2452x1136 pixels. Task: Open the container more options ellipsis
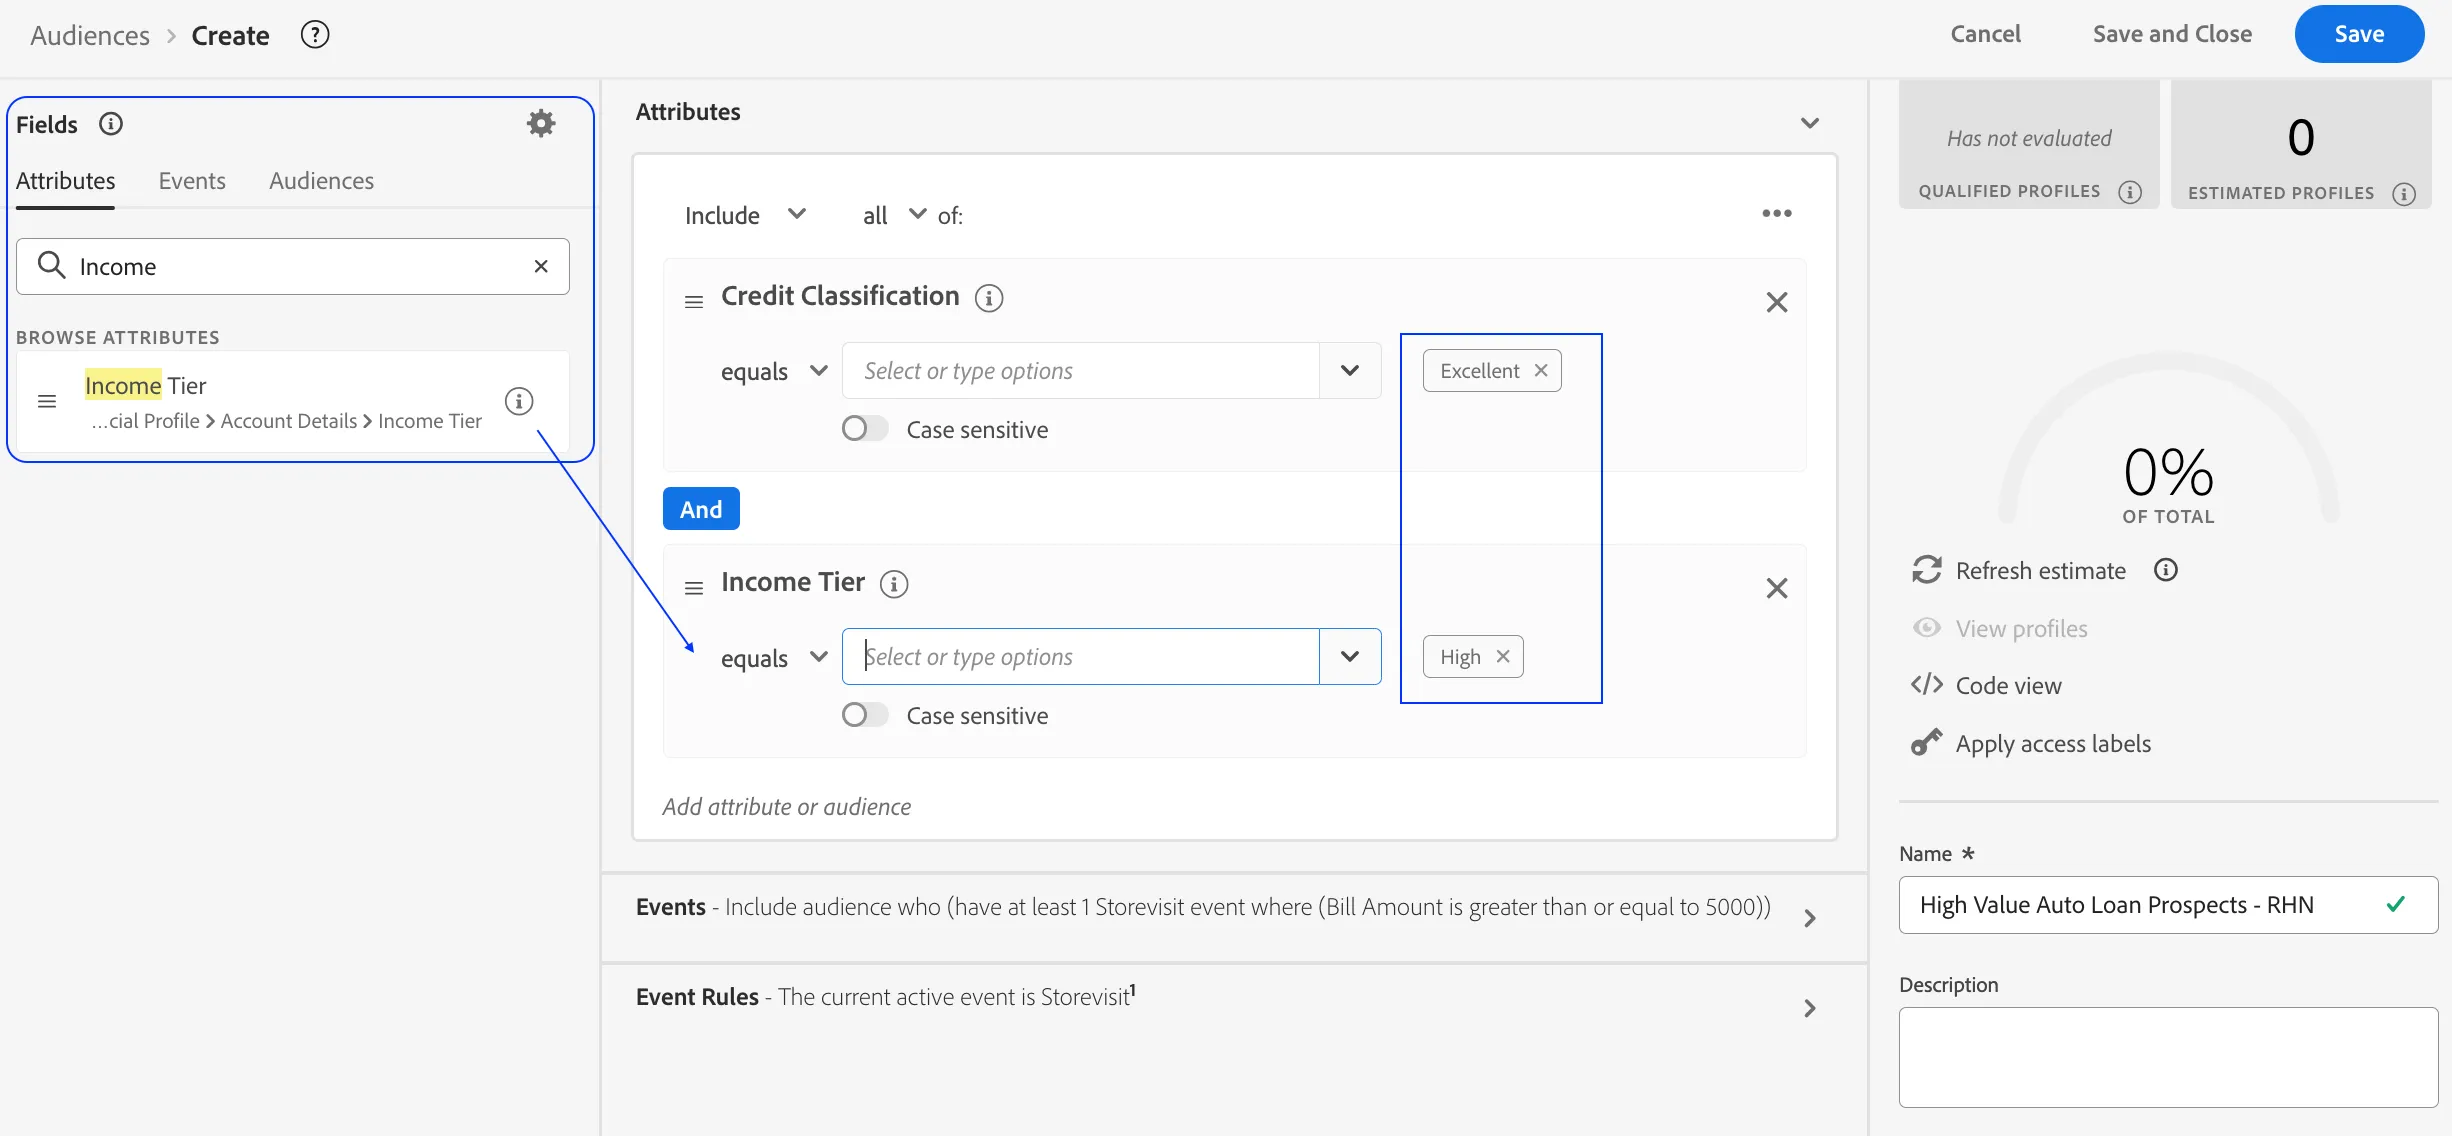pyautogui.click(x=1777, y=213)
